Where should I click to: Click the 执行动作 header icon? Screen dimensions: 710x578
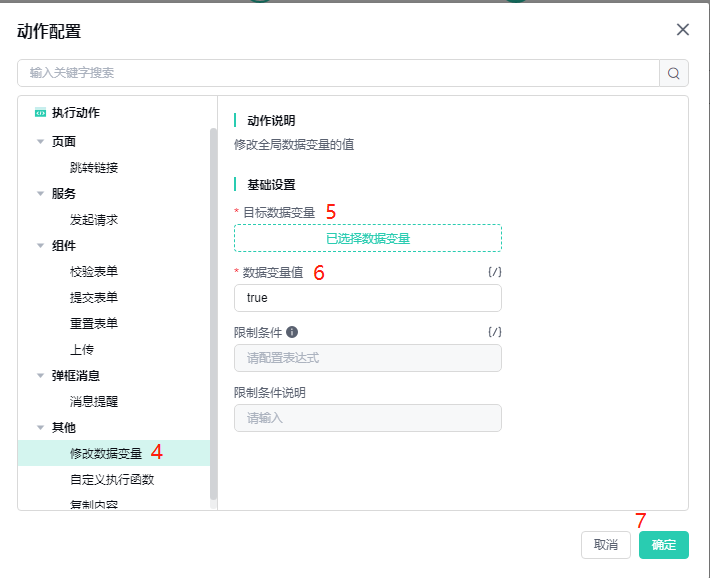[40, 113]
